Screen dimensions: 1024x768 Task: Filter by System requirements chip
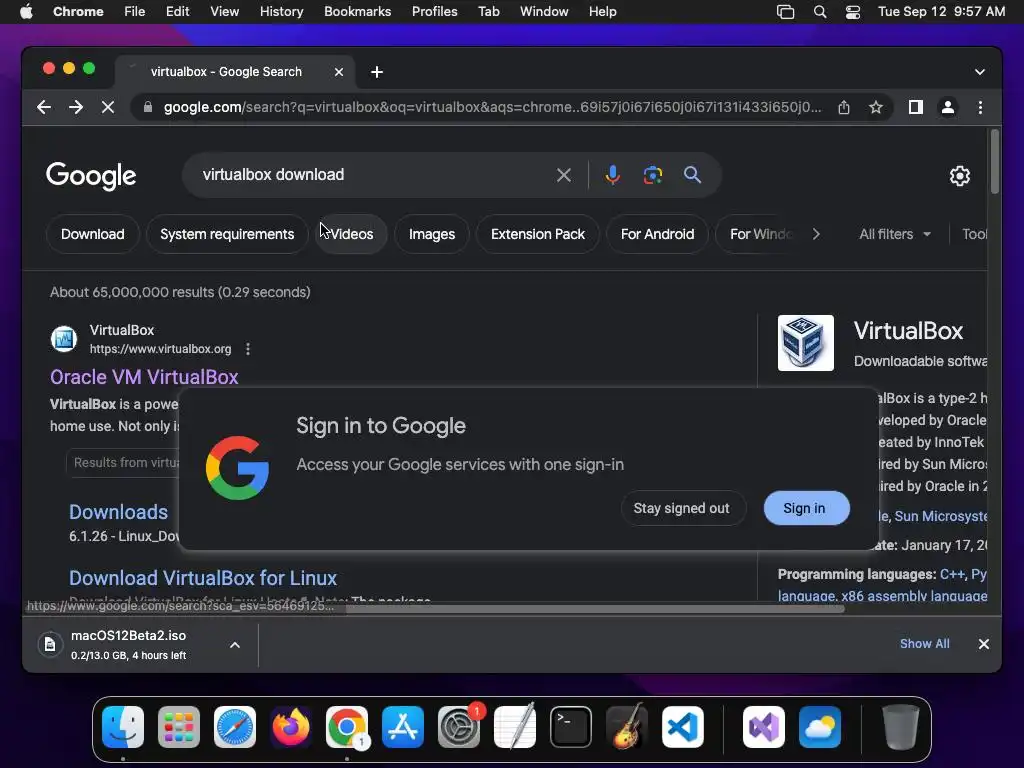coord(227,234)
